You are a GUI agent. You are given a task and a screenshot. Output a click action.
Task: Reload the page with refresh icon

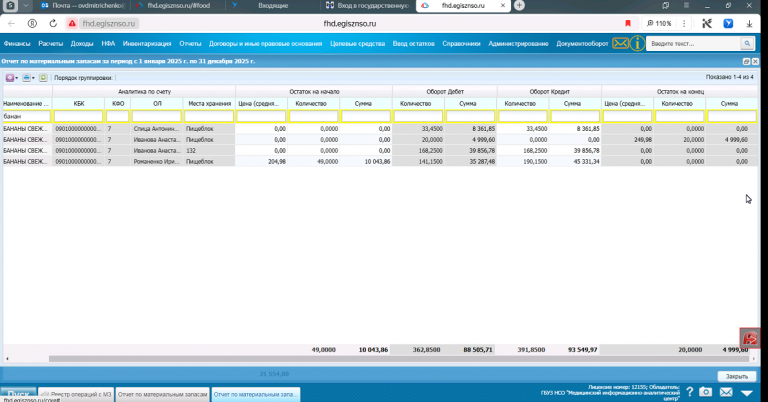tap(53, 24)
